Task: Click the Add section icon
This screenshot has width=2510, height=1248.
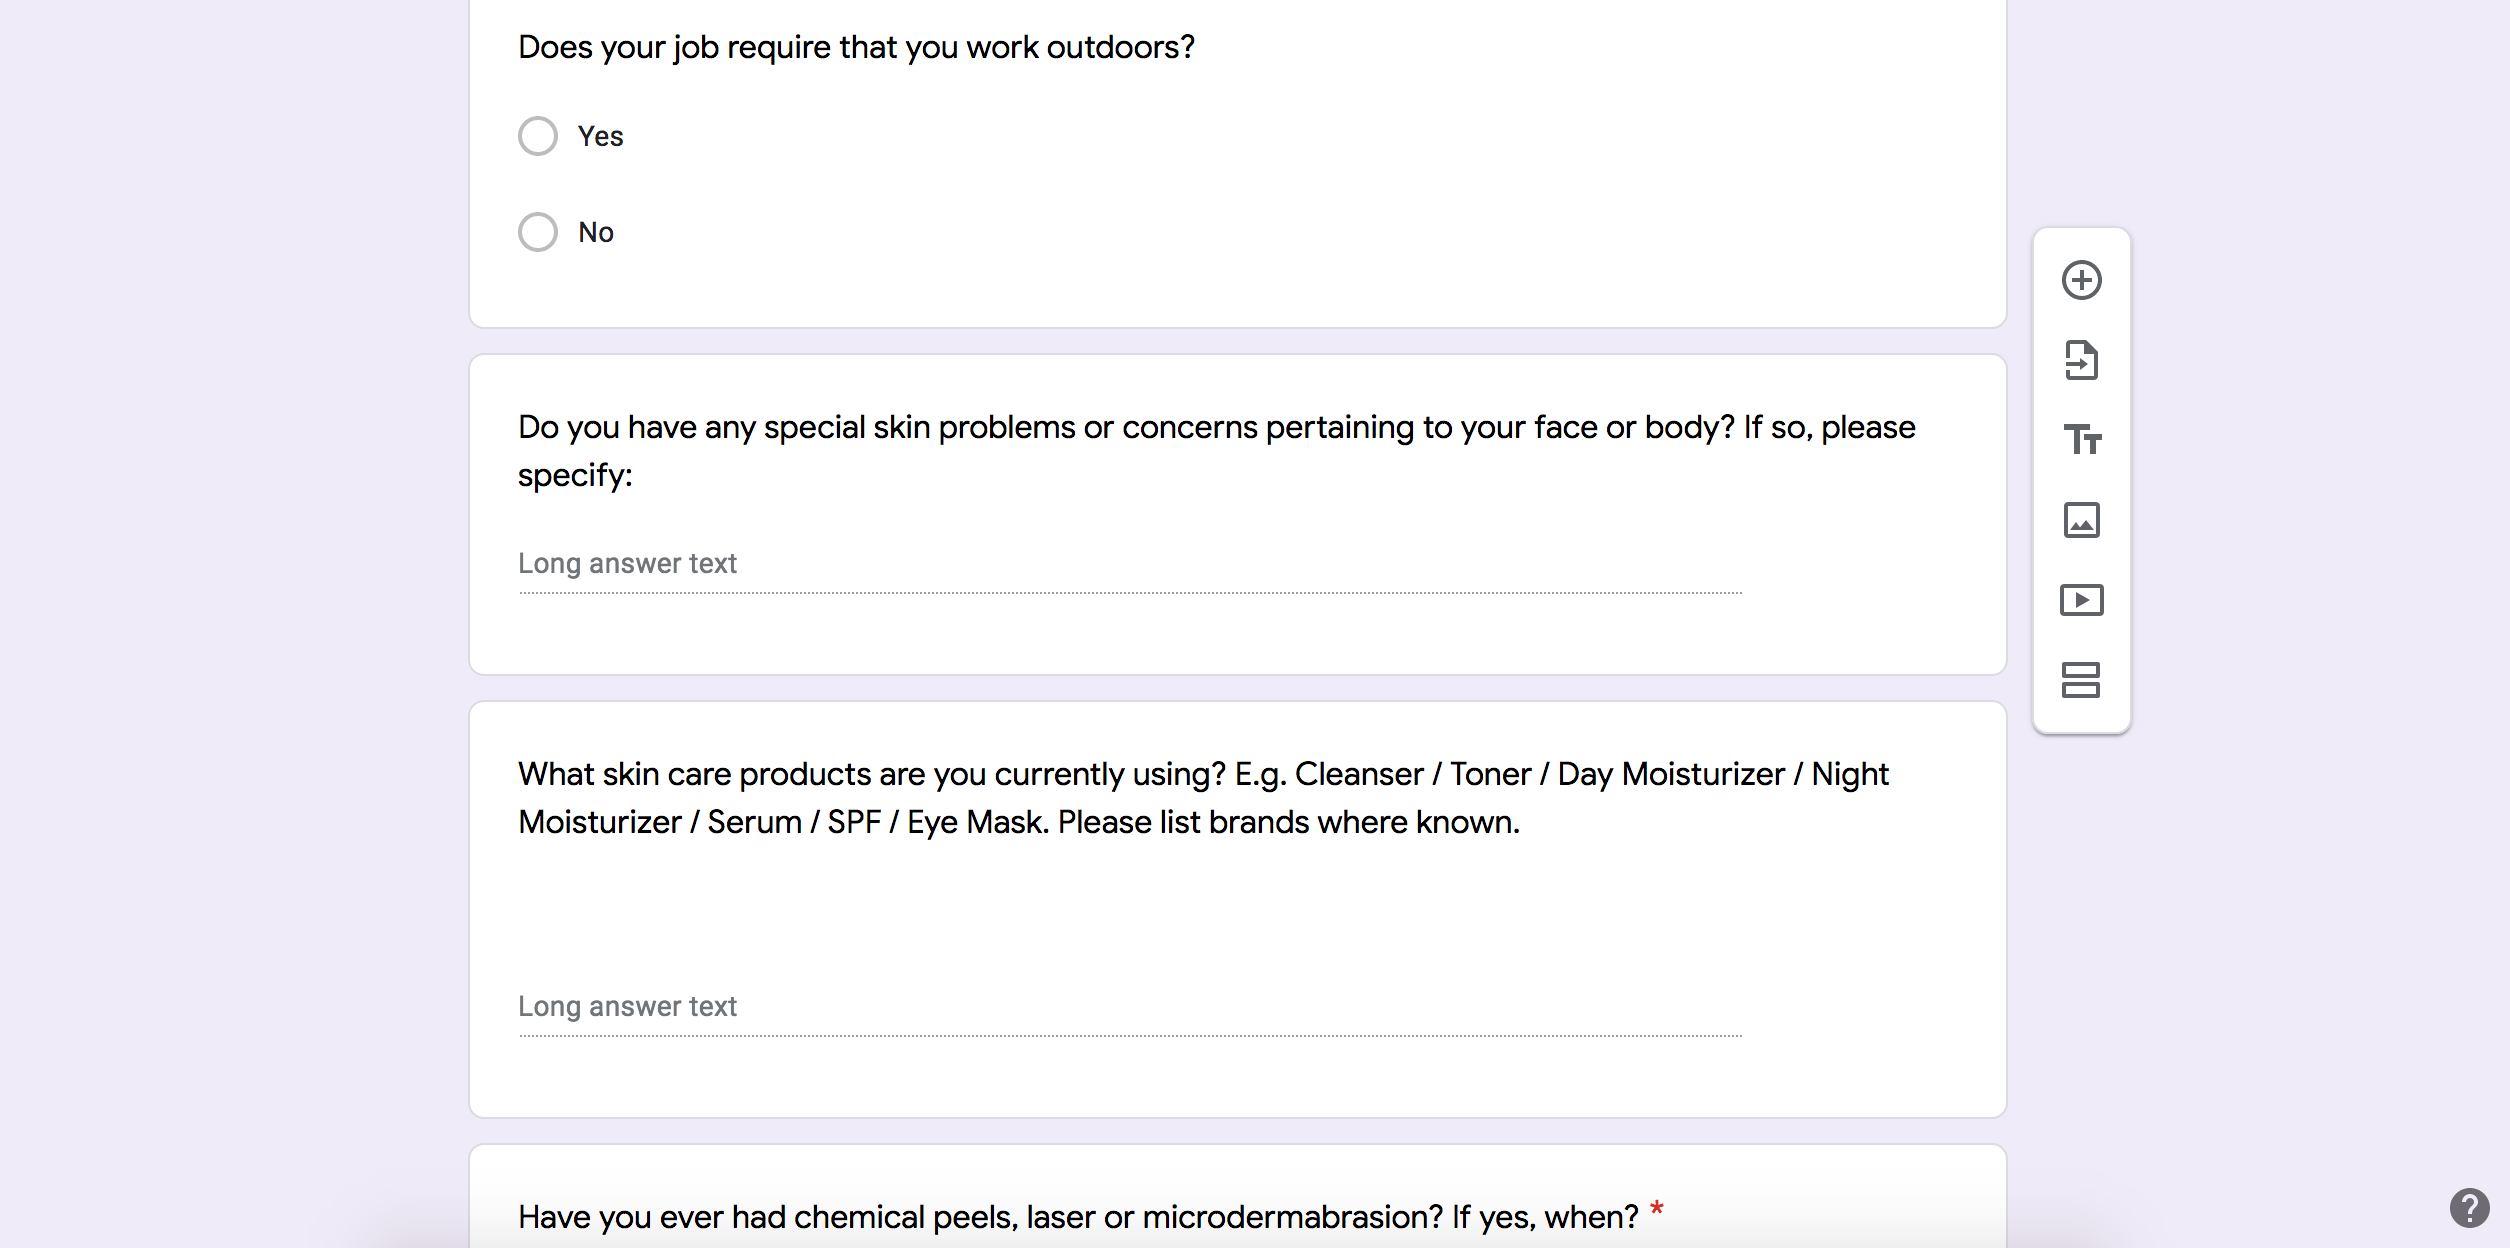Action: point(2081,680)
